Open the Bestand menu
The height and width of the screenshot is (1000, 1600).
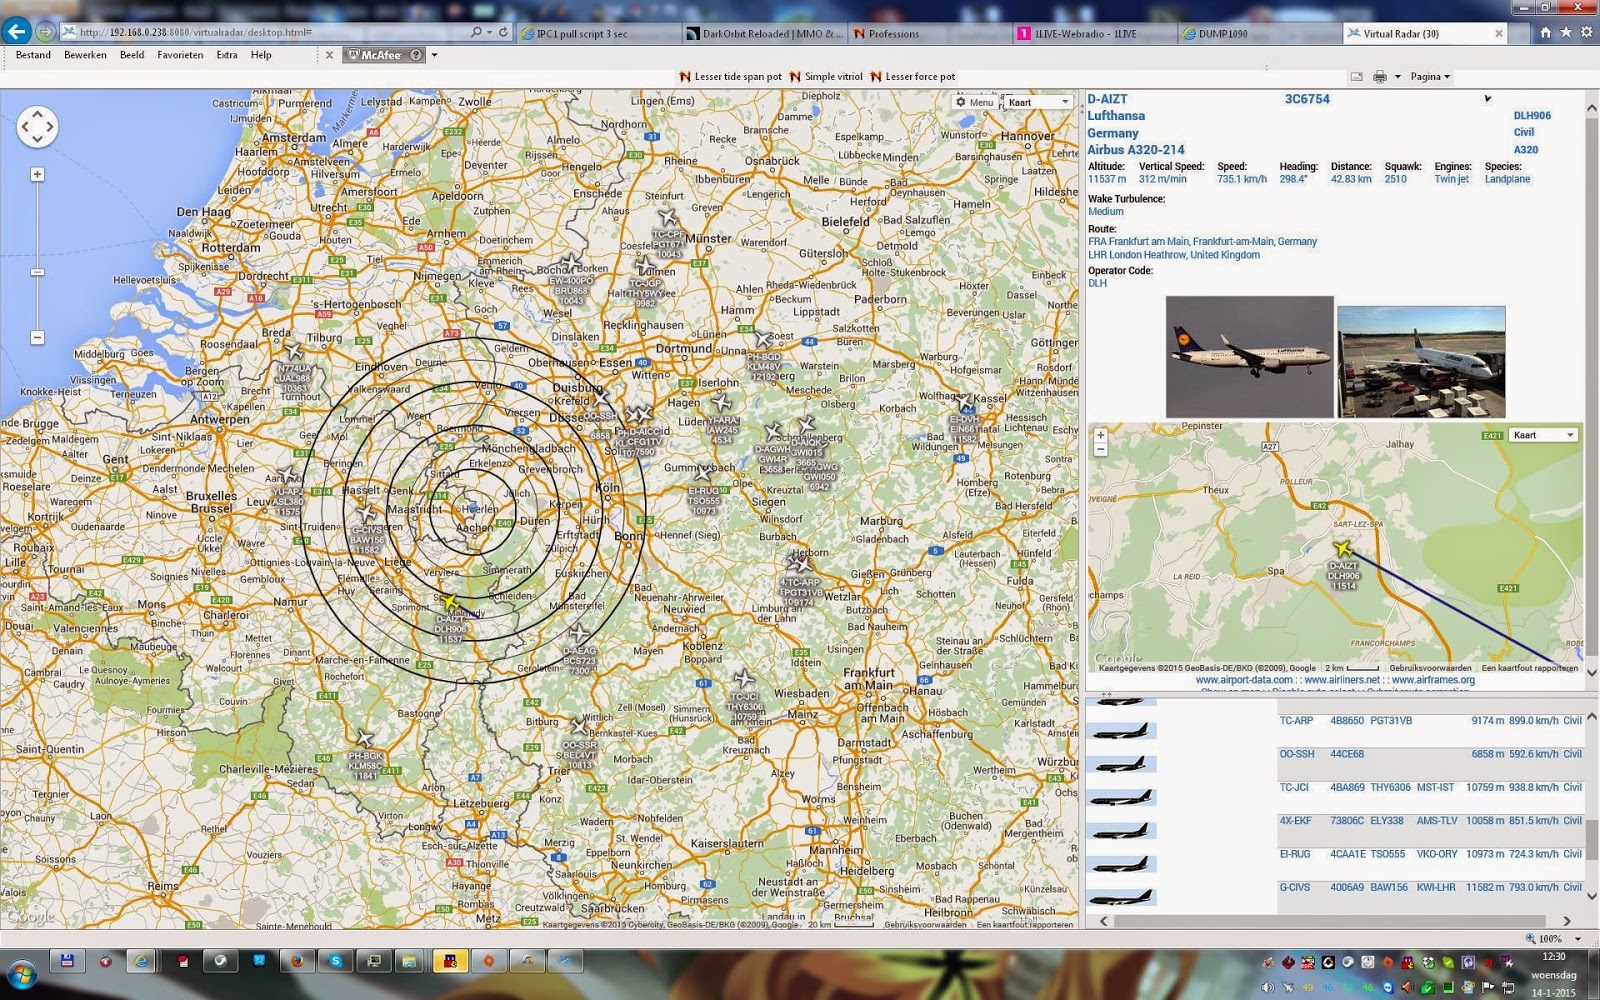tap(33, 55)
